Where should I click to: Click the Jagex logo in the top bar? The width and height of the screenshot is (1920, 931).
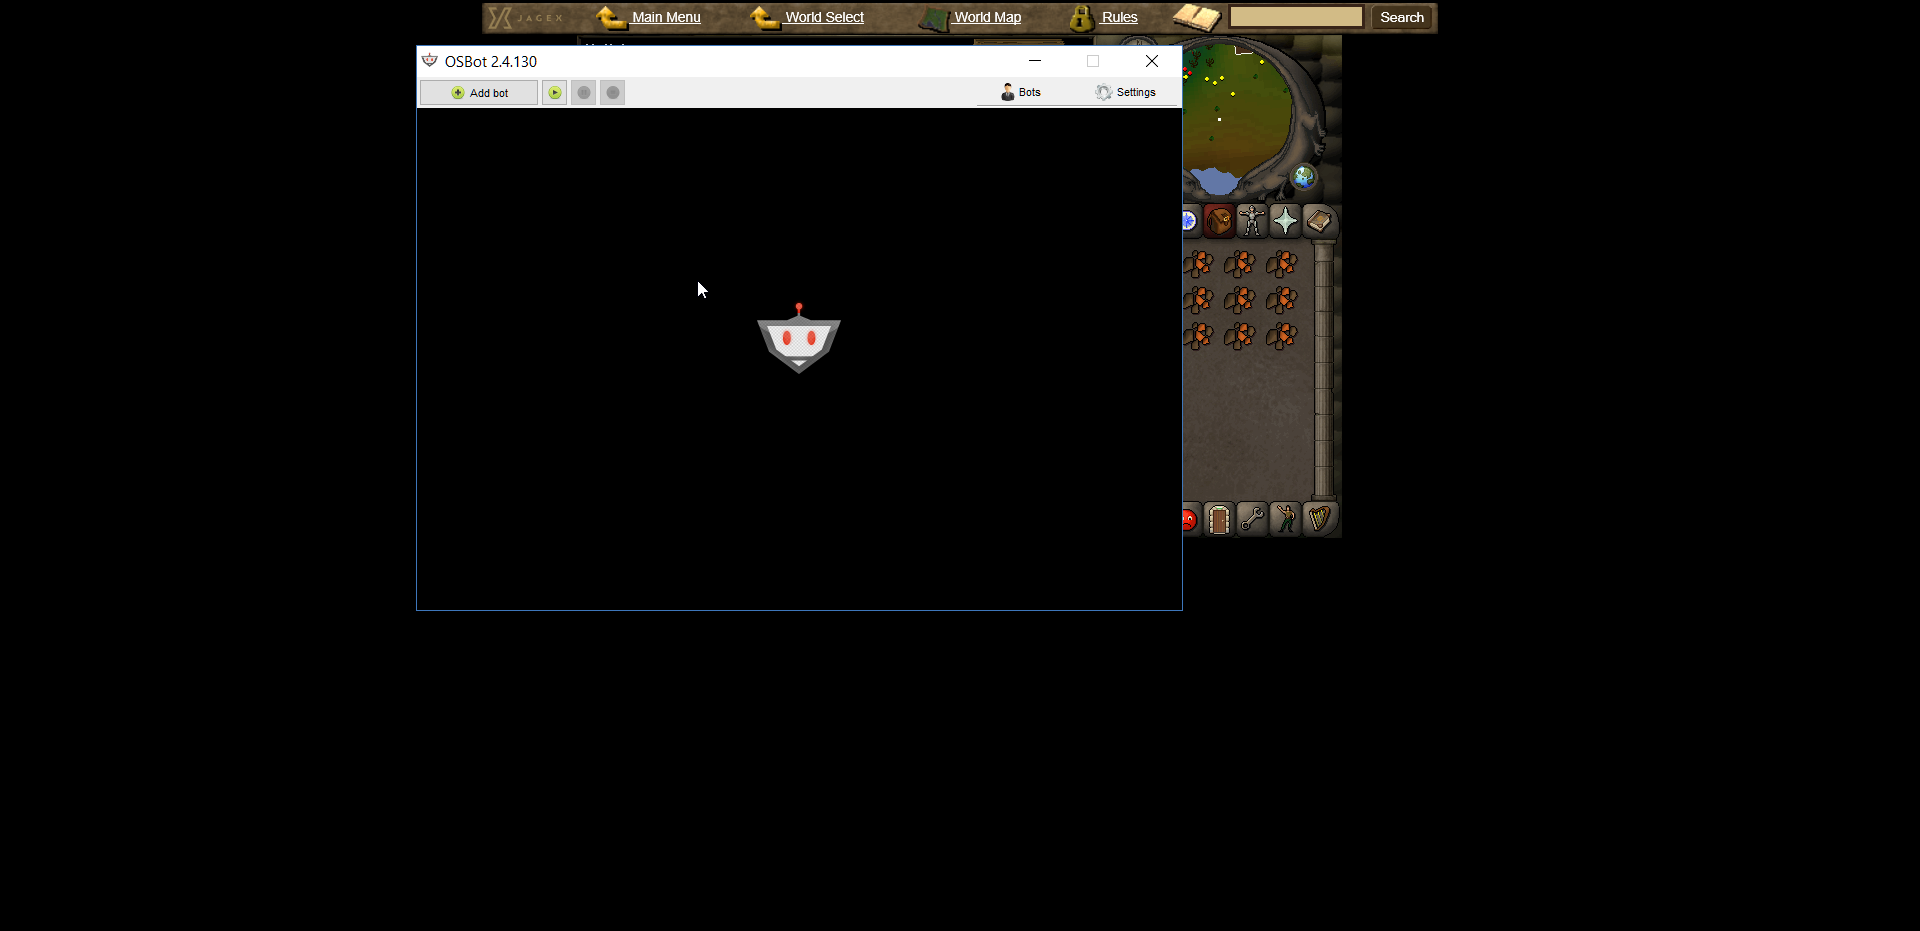tap(526, 17)
